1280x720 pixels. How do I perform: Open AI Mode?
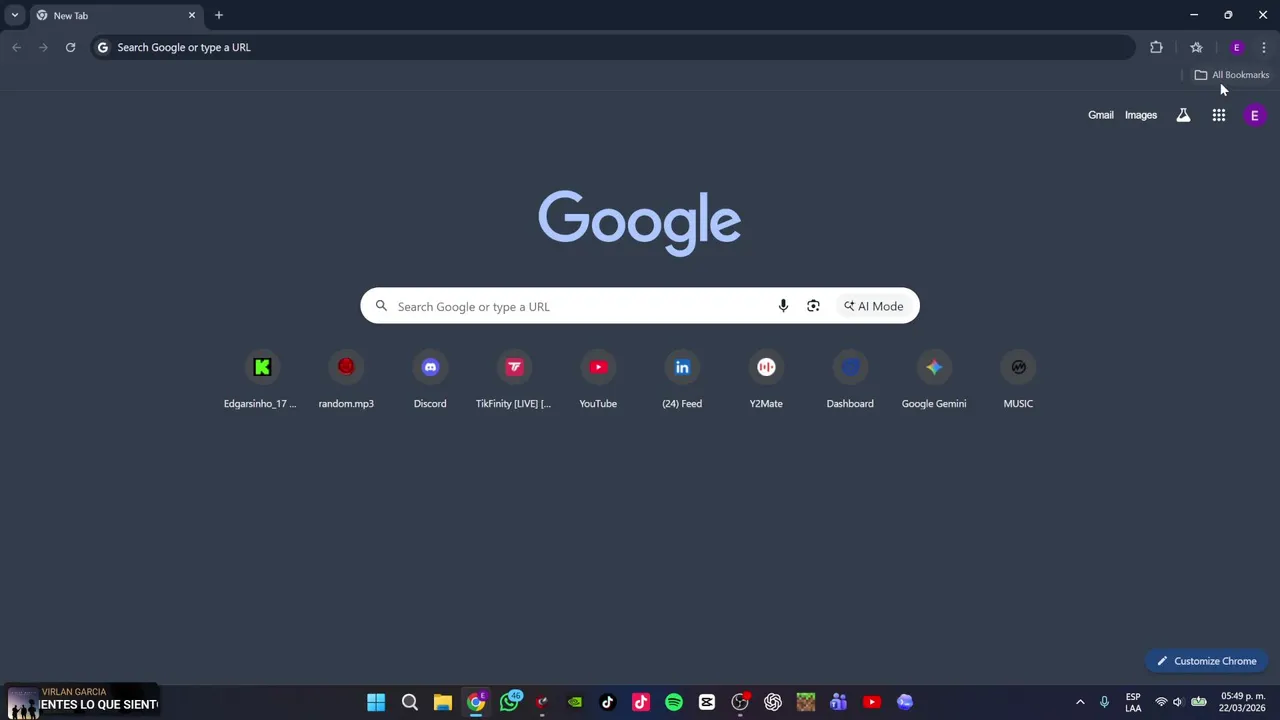(x=873, y=306)
